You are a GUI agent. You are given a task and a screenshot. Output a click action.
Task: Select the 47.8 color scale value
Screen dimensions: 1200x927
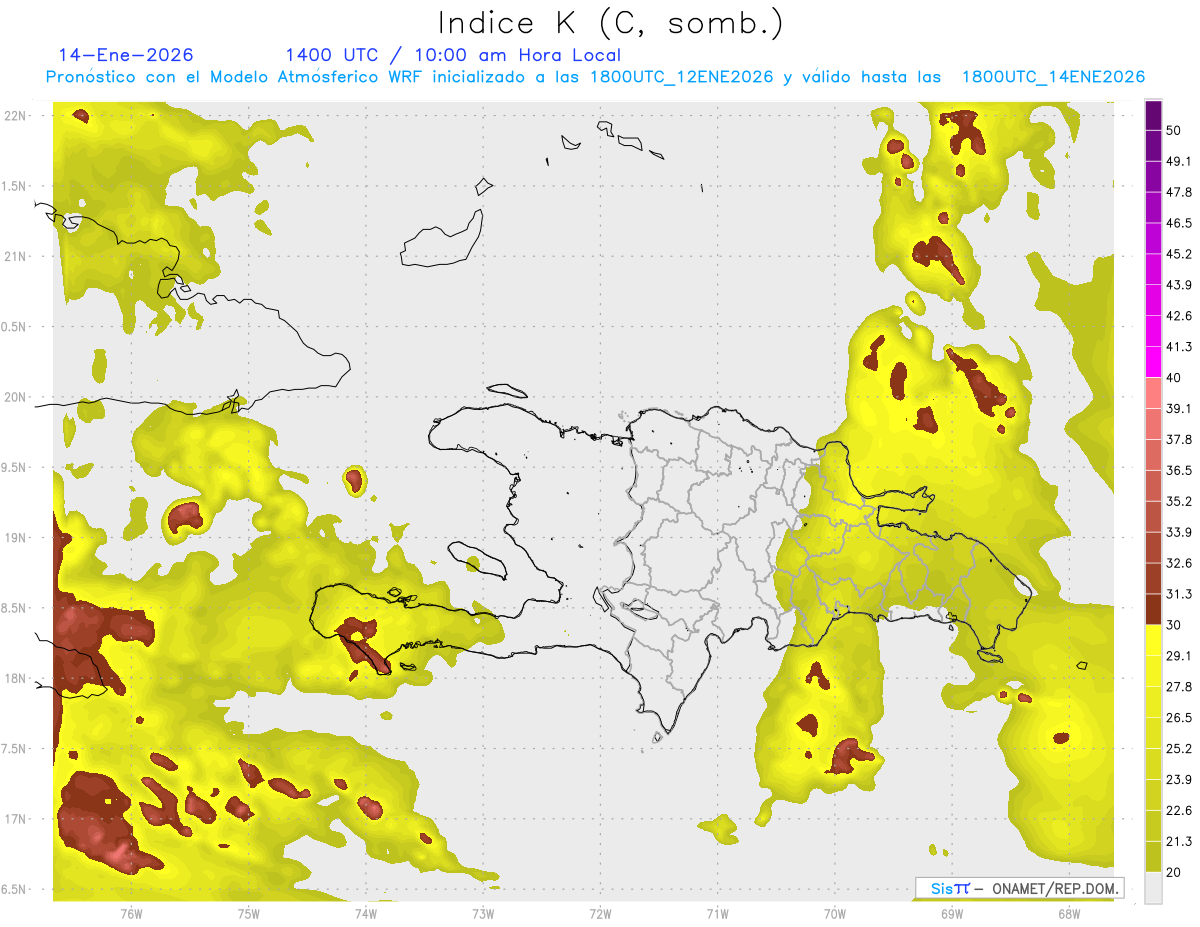[1179, 192]
